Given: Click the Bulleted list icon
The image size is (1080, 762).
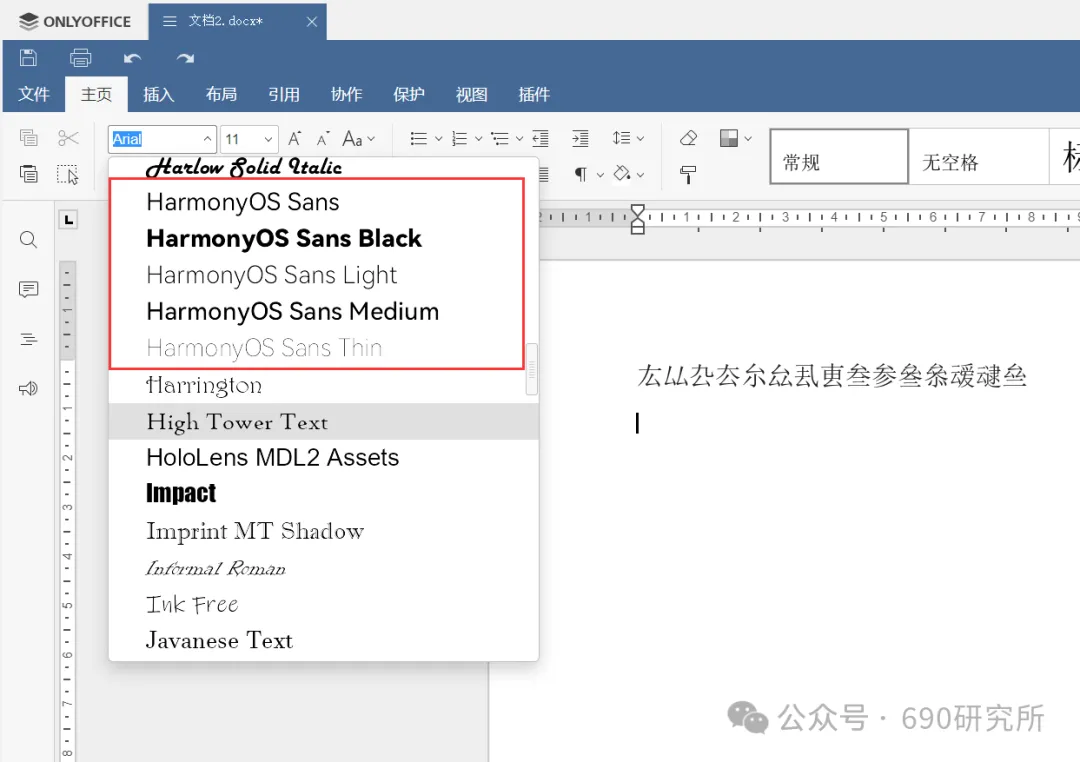Looking at the screenshot, I should 418,138.
